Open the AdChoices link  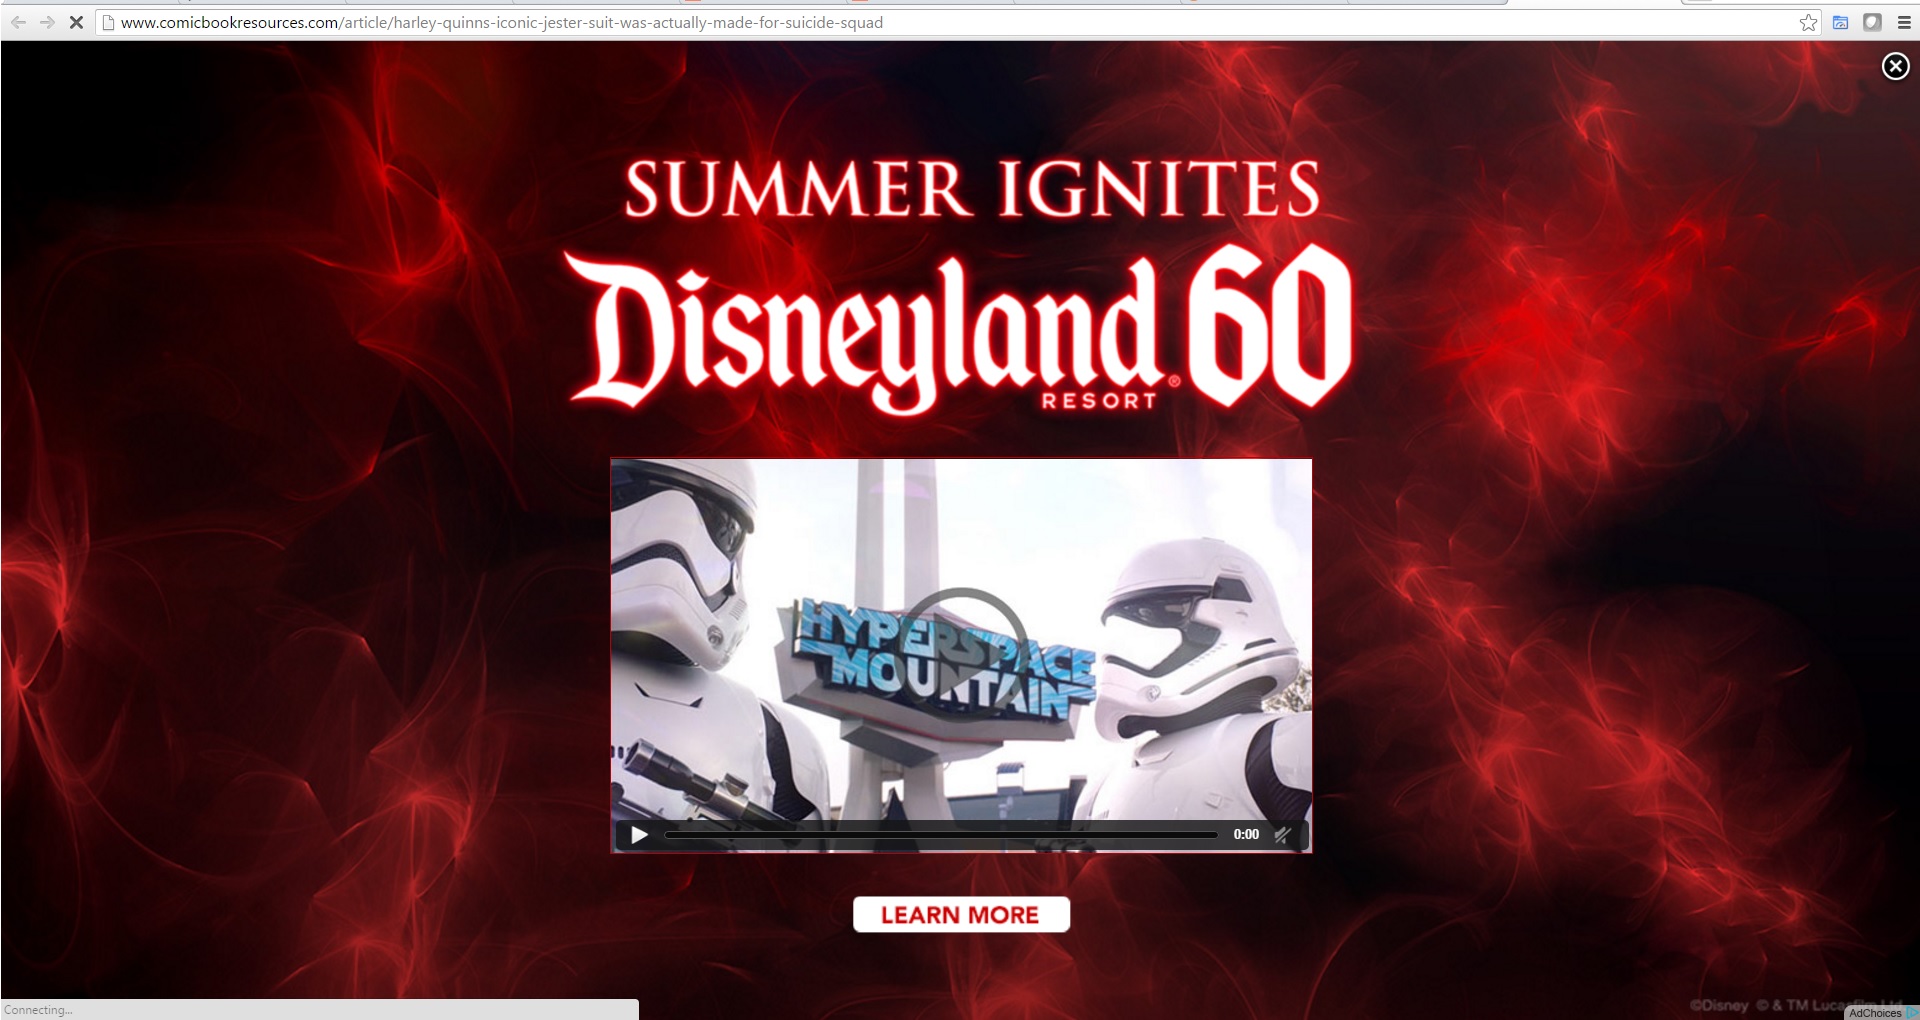point(1881,1012)
